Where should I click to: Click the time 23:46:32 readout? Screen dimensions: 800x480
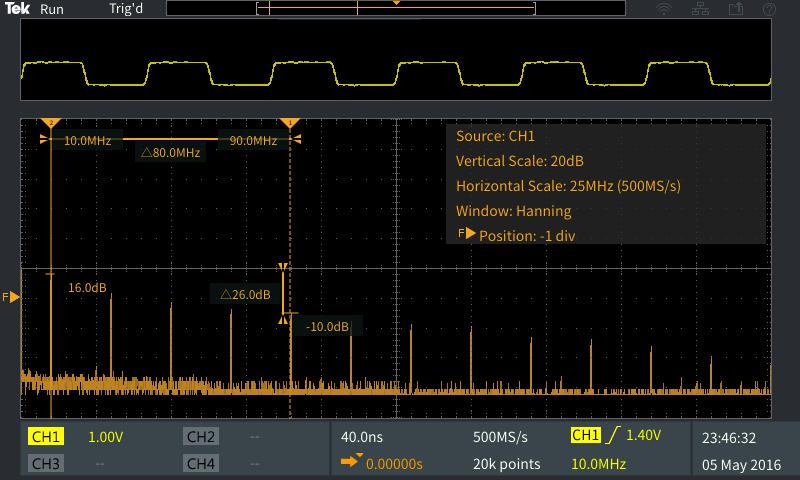[729, 438]
